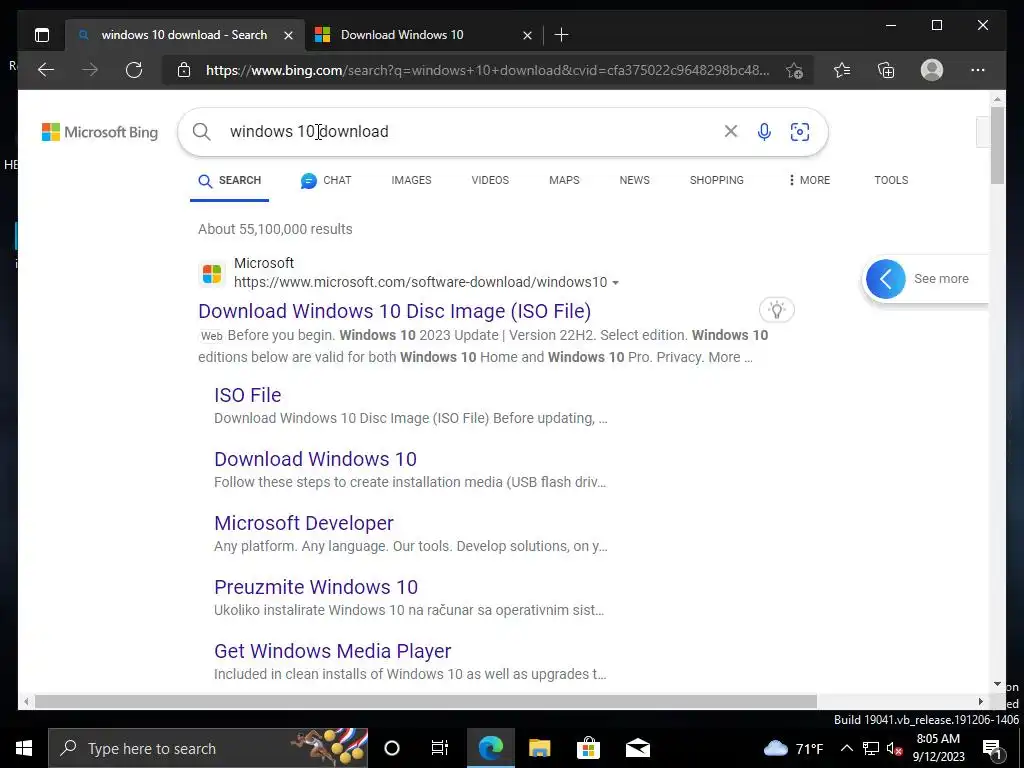Click the 'About 55,100,000 results' text
The width and height of the screenshot is (1024, 768).
click(275, 229)
